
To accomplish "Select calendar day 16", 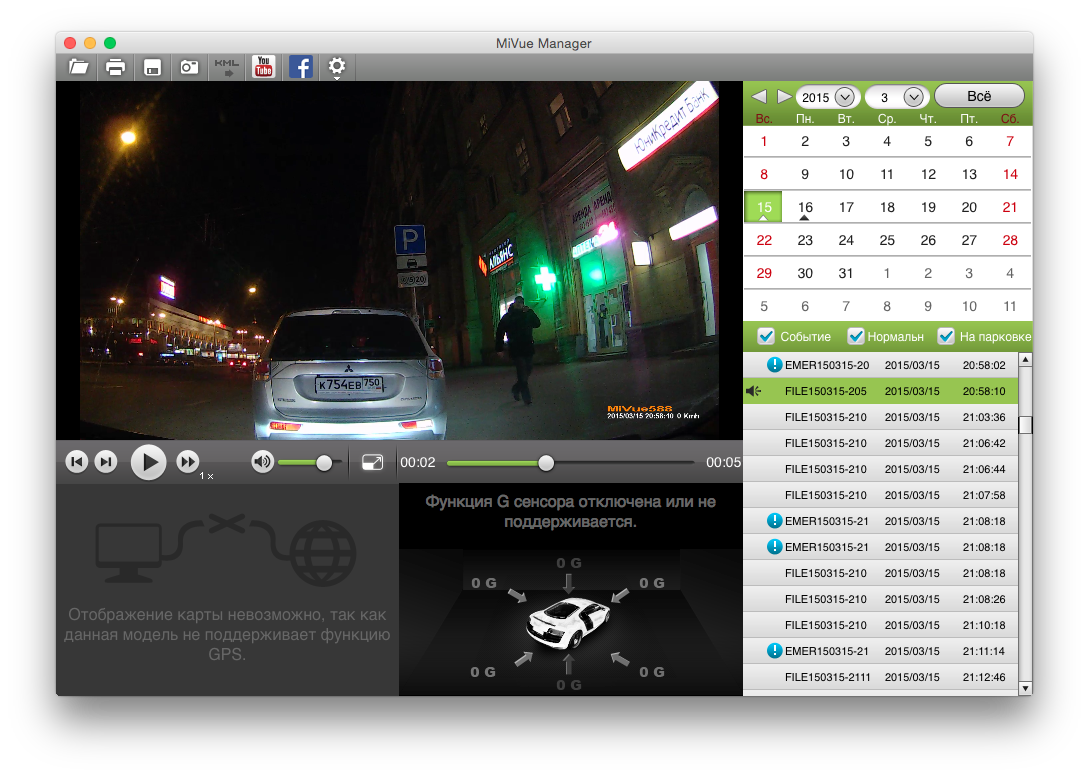I will pos(805,207).
